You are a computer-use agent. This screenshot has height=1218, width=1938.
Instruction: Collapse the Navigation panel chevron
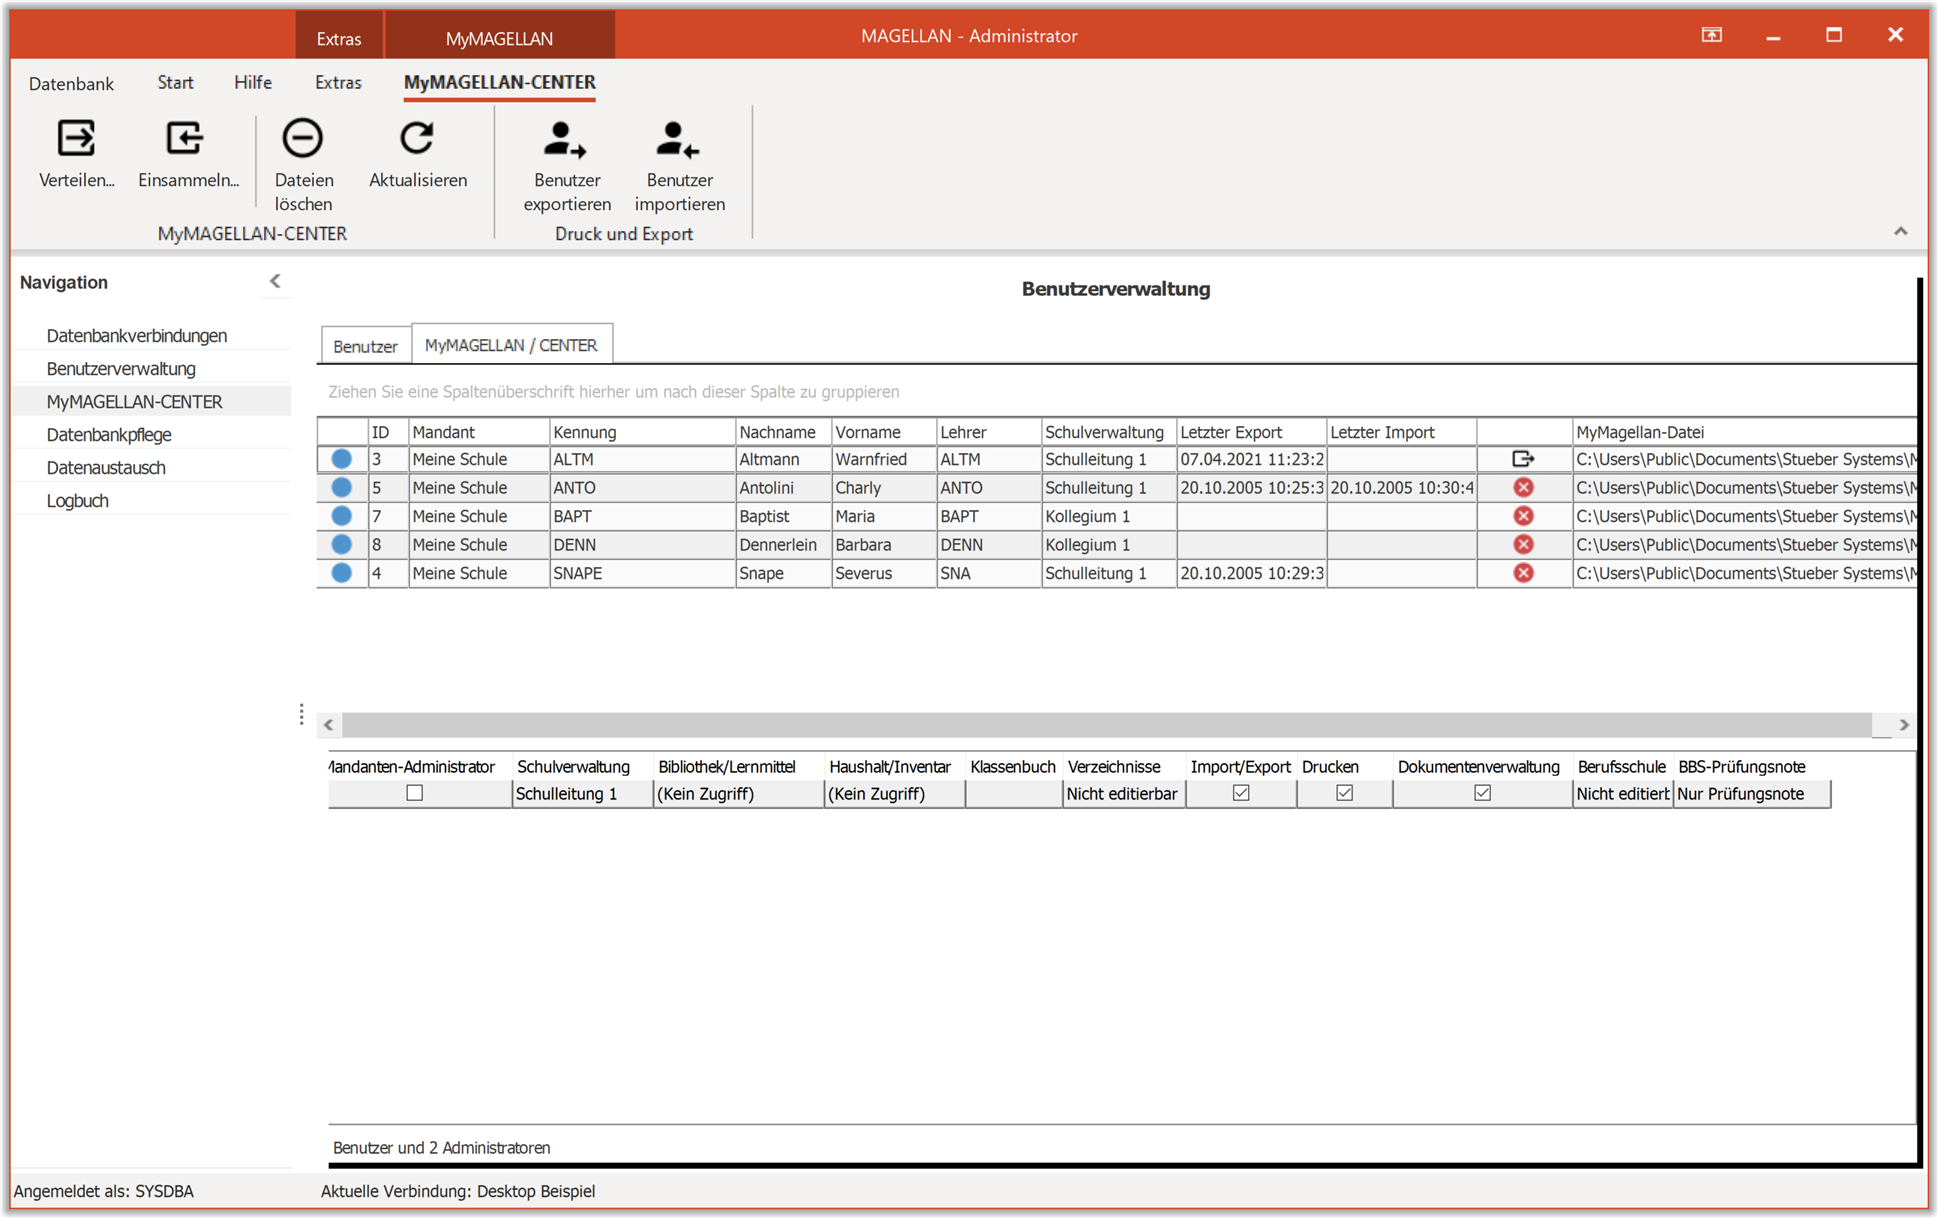tap(275, 282)
